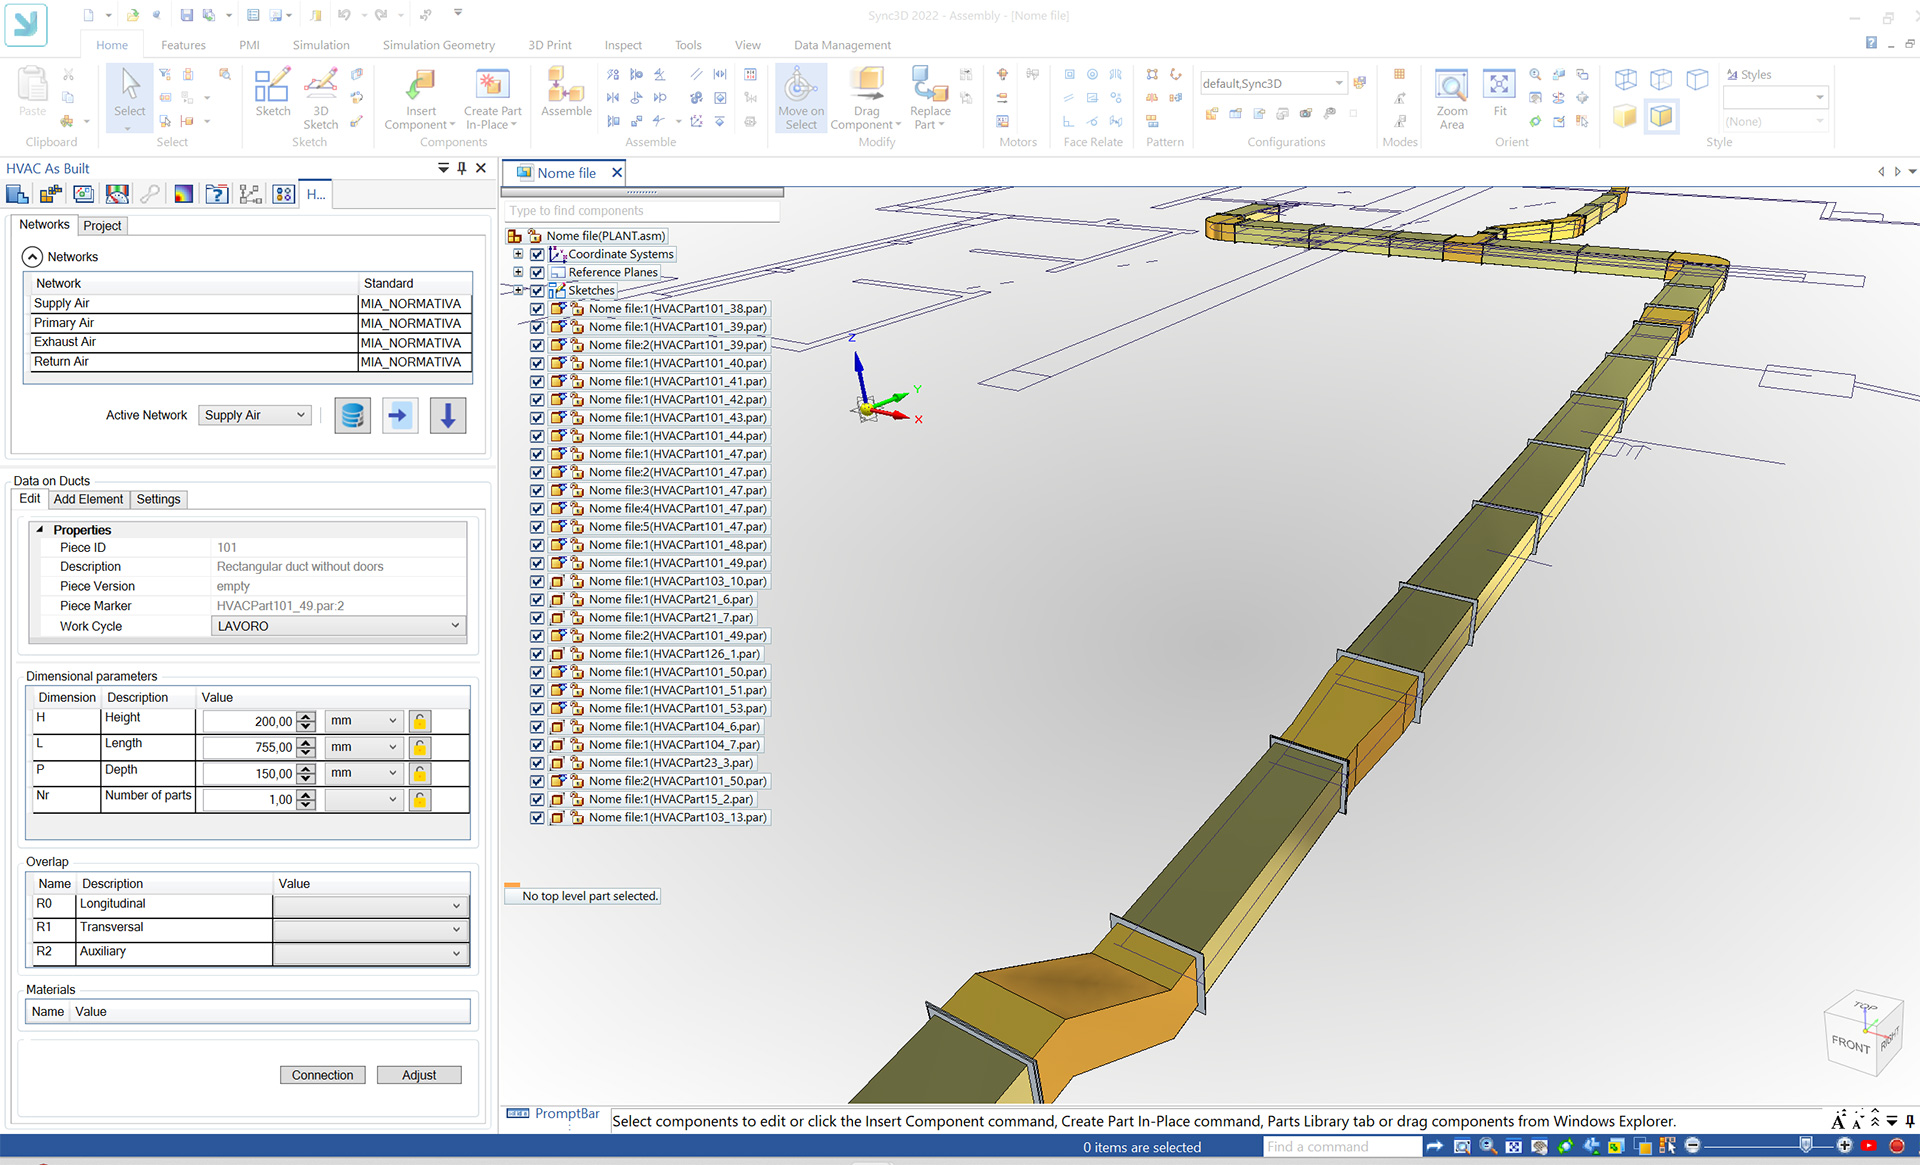Open the Longitudinal overlap dropdown

pos(370,905)
